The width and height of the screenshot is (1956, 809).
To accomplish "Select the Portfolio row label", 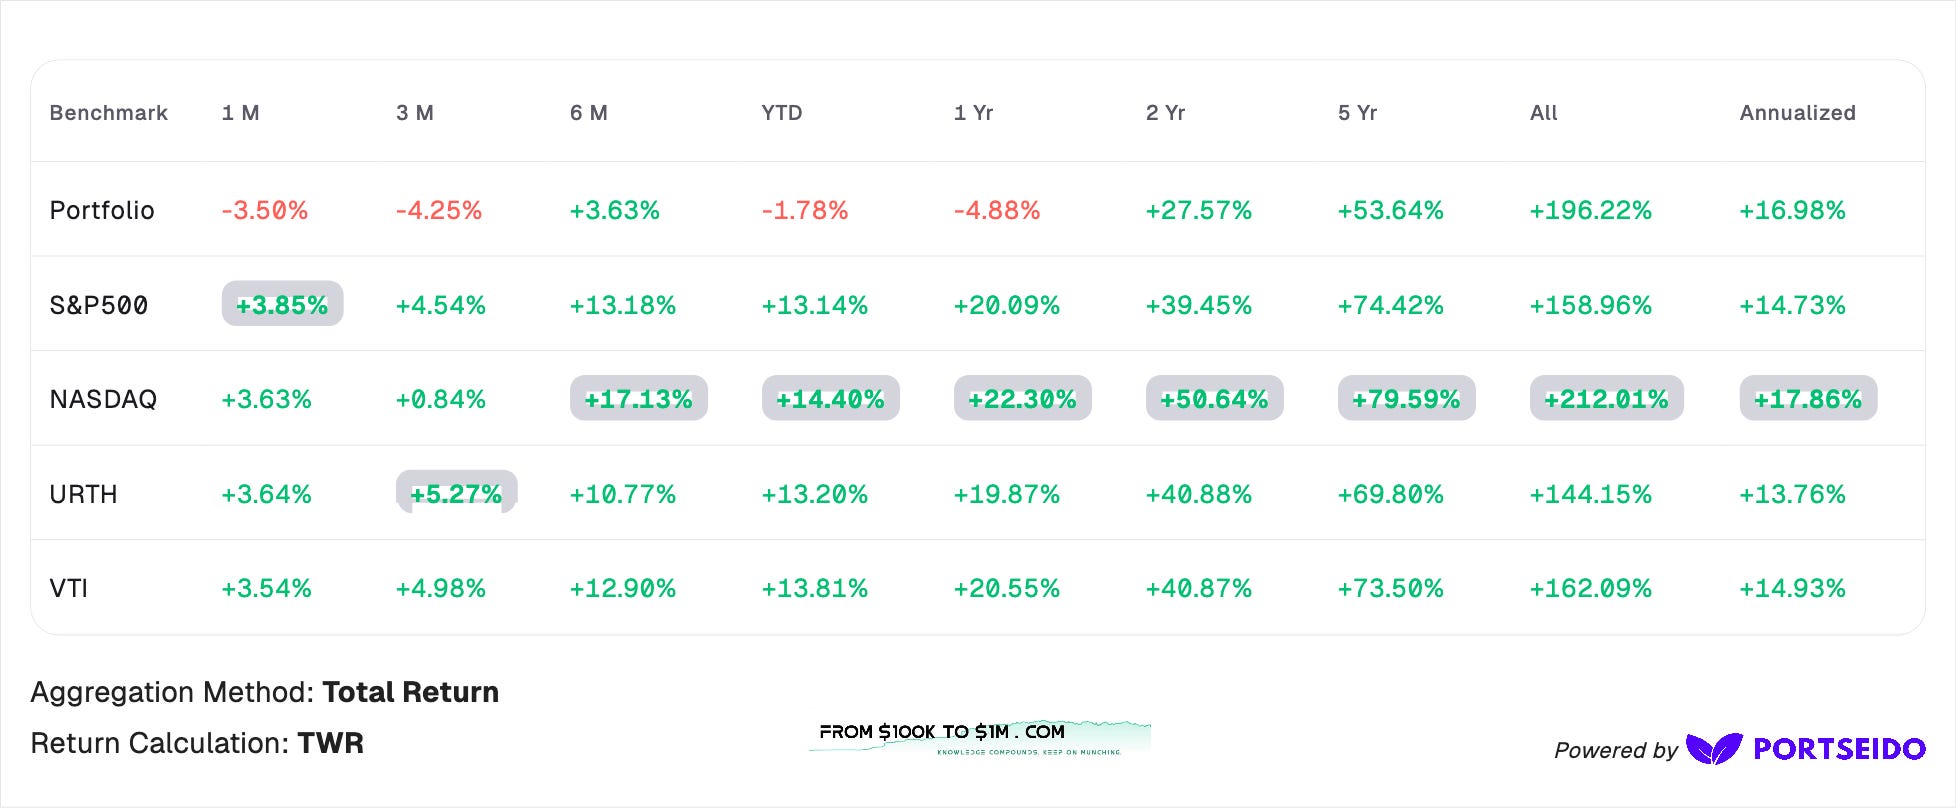I will (x=102, y=210).
